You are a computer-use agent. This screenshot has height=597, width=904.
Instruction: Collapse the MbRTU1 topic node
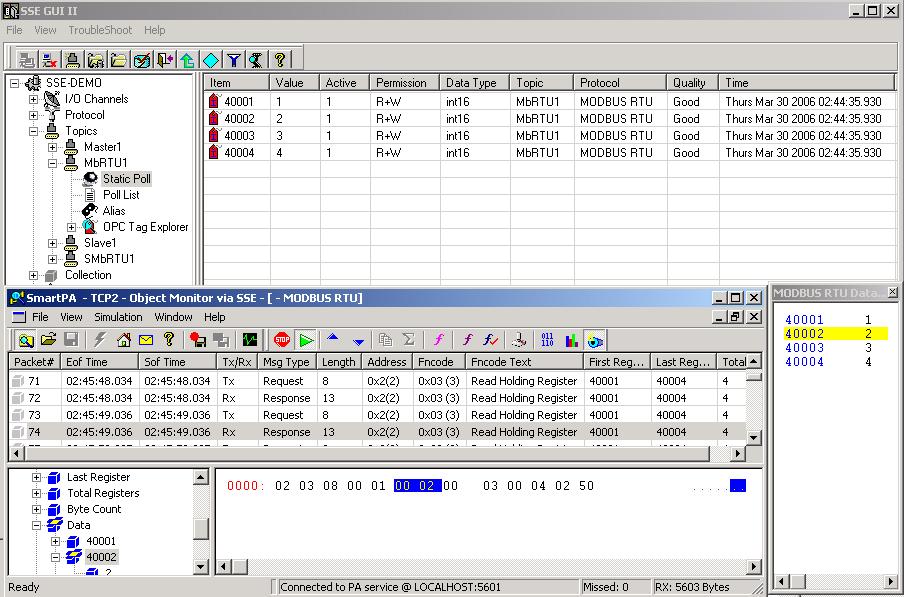(52, 163)
